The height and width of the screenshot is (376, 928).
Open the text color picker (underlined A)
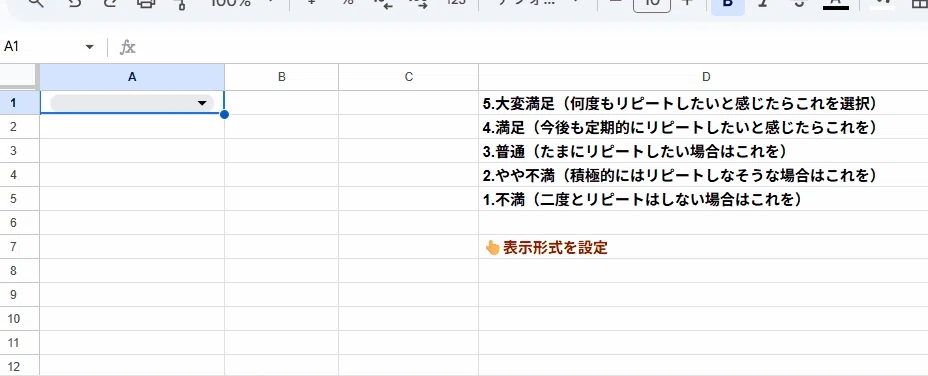click(836, 4)
